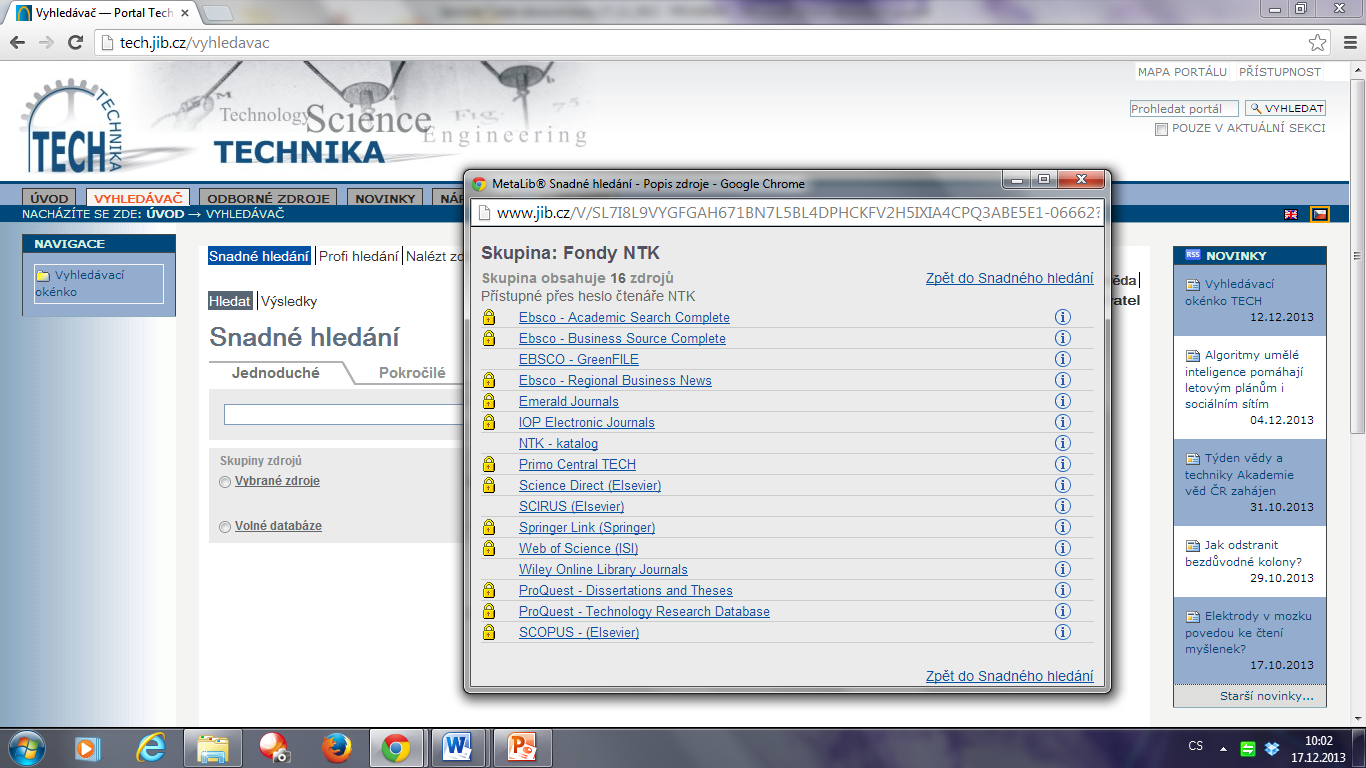1366x768 pixels.
Task: View info icon of NTK - katalog
Action: [1062, 443]
